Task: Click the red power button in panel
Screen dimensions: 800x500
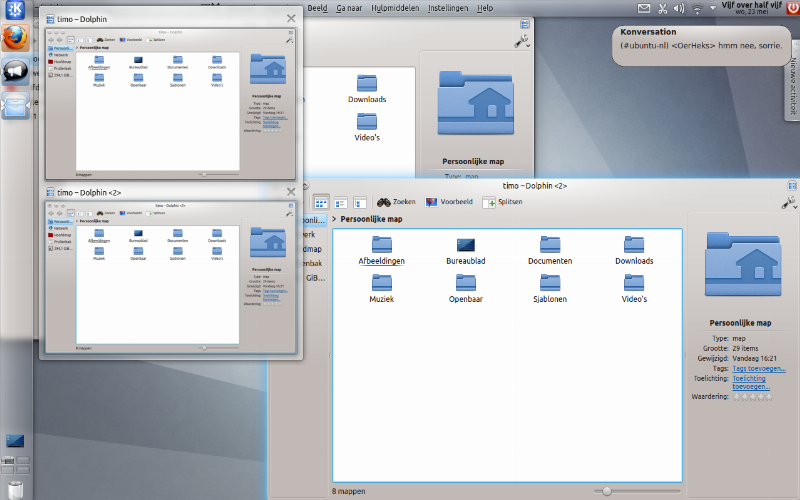Action: pyautogui.click(x=793, y=8)
